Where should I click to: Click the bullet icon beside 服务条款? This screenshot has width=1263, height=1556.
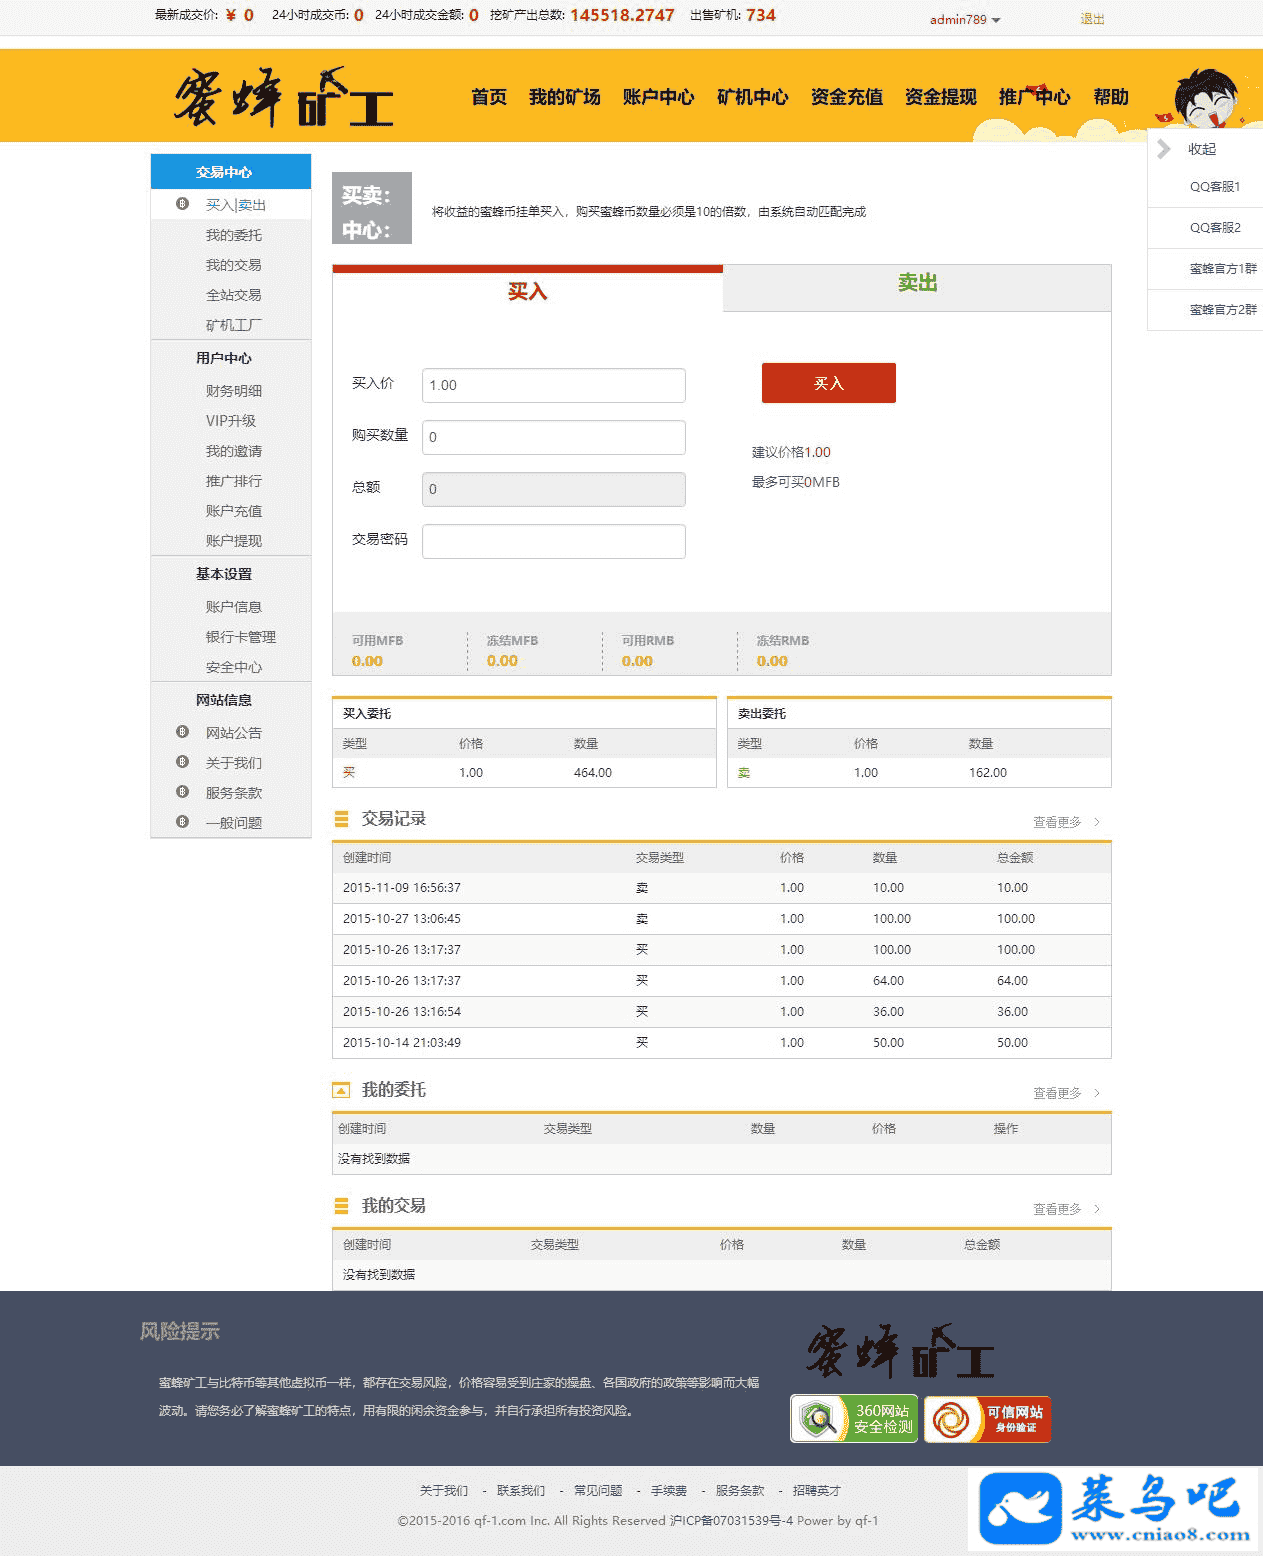(x=182, y=792)
